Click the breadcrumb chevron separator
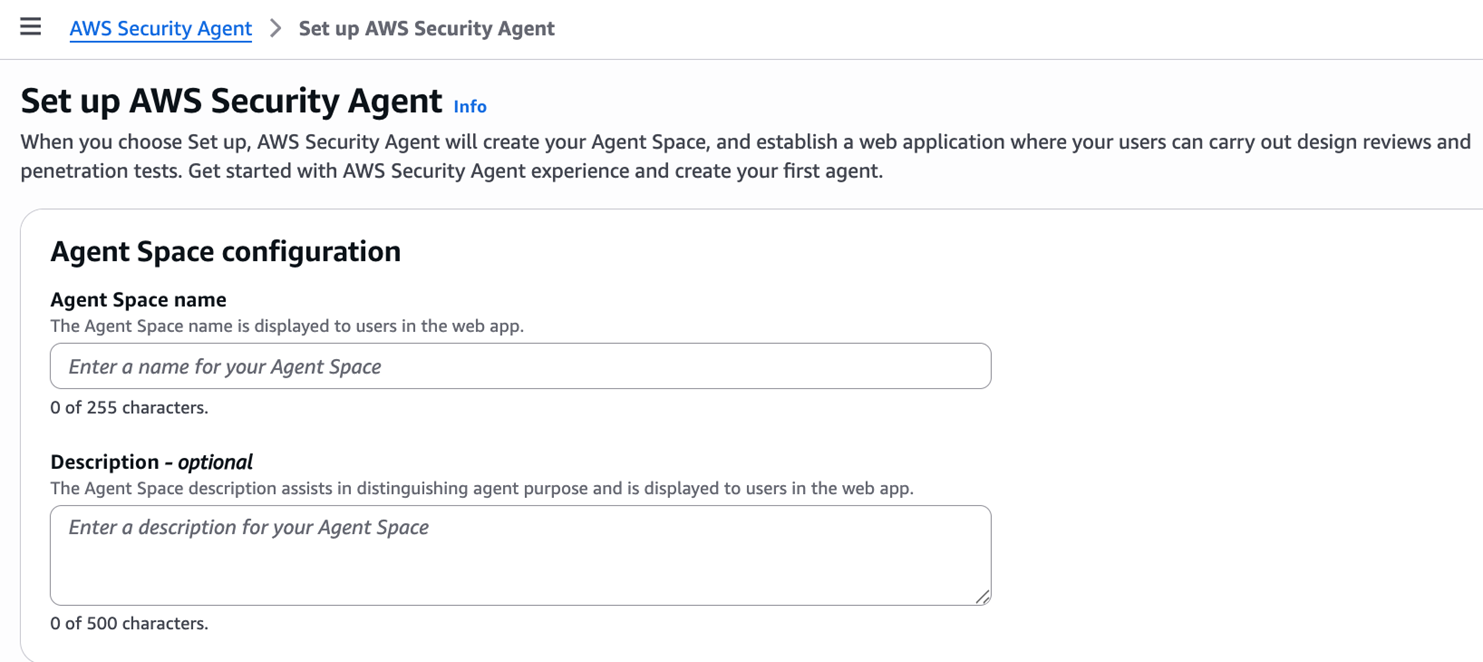This screenshot has width=1483, height=662. (x=276, y=28)
